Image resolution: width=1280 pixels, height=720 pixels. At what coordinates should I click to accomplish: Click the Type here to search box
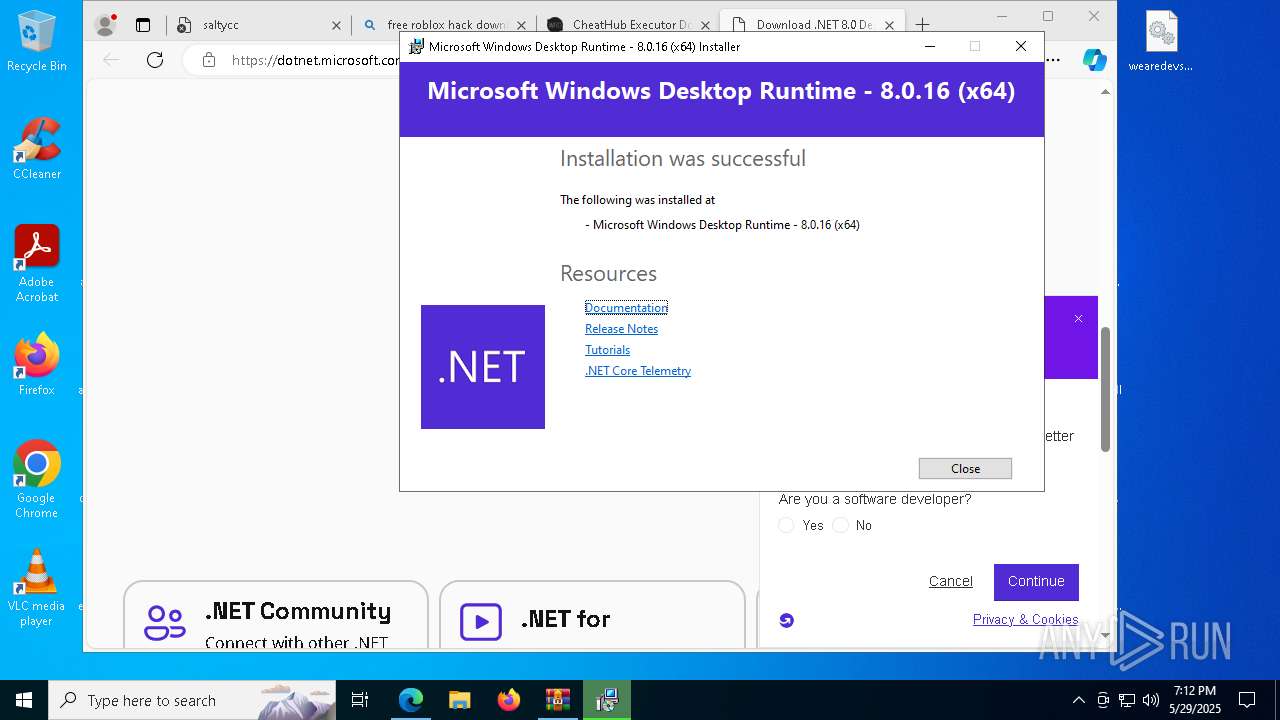click(192, 700)
